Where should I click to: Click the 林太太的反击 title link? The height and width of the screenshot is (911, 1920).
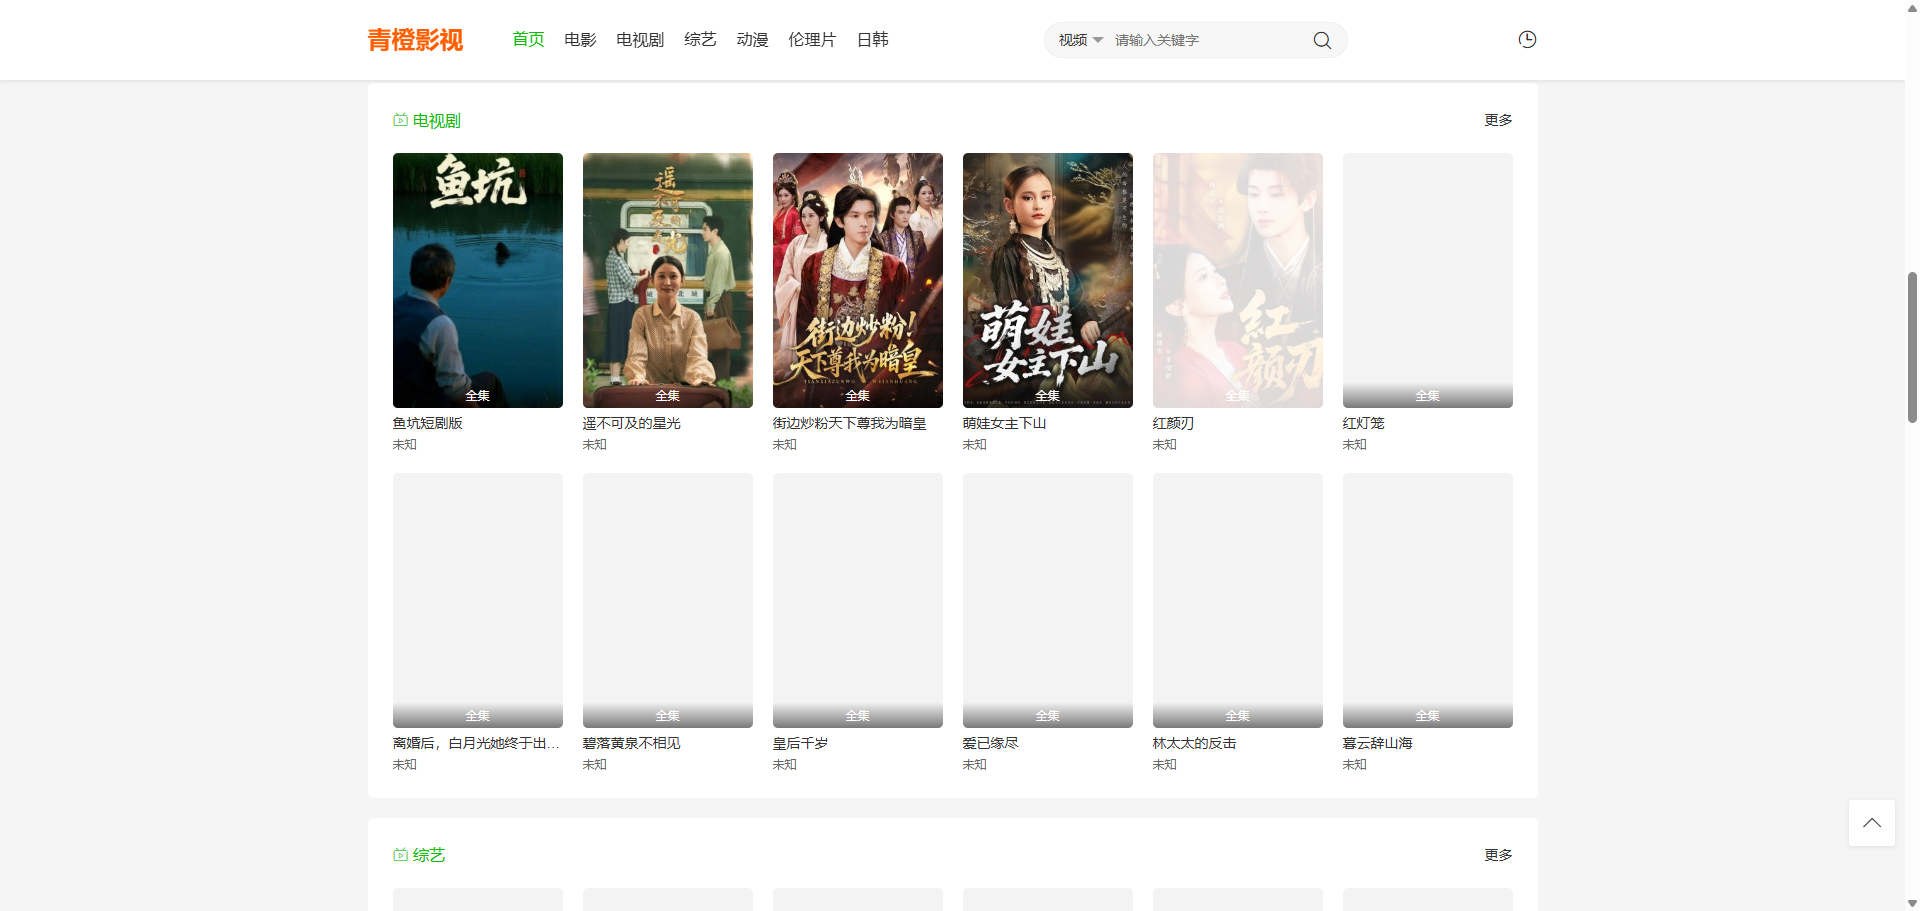[x=1194, y=743]
